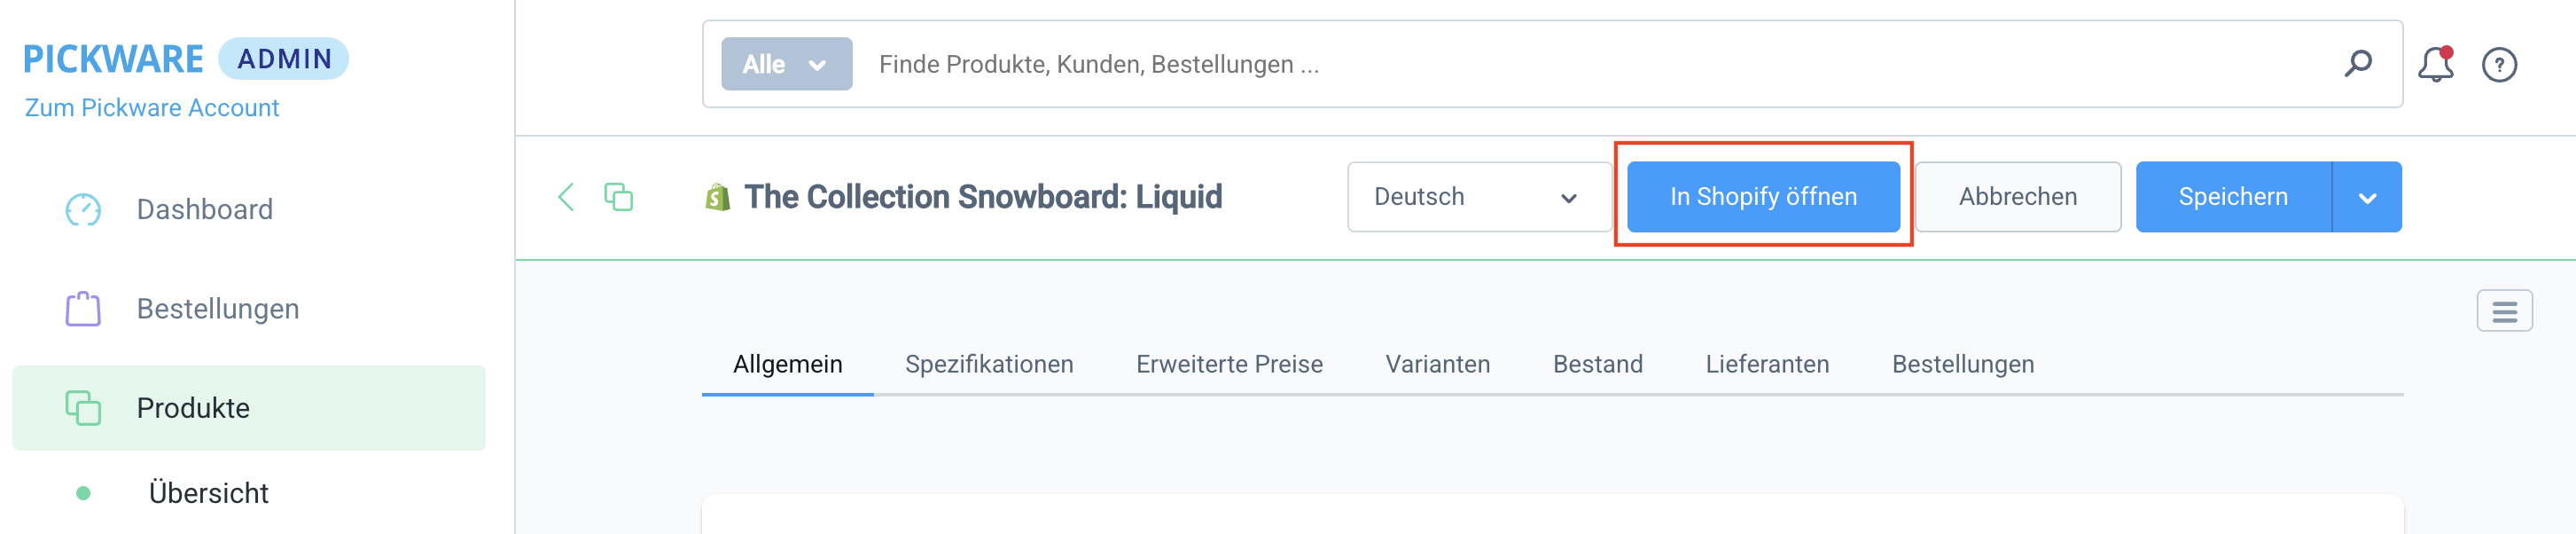Open the hamburger menu icon at right
This screenshot has height=534, width=2576.
tap(2503, 311)
